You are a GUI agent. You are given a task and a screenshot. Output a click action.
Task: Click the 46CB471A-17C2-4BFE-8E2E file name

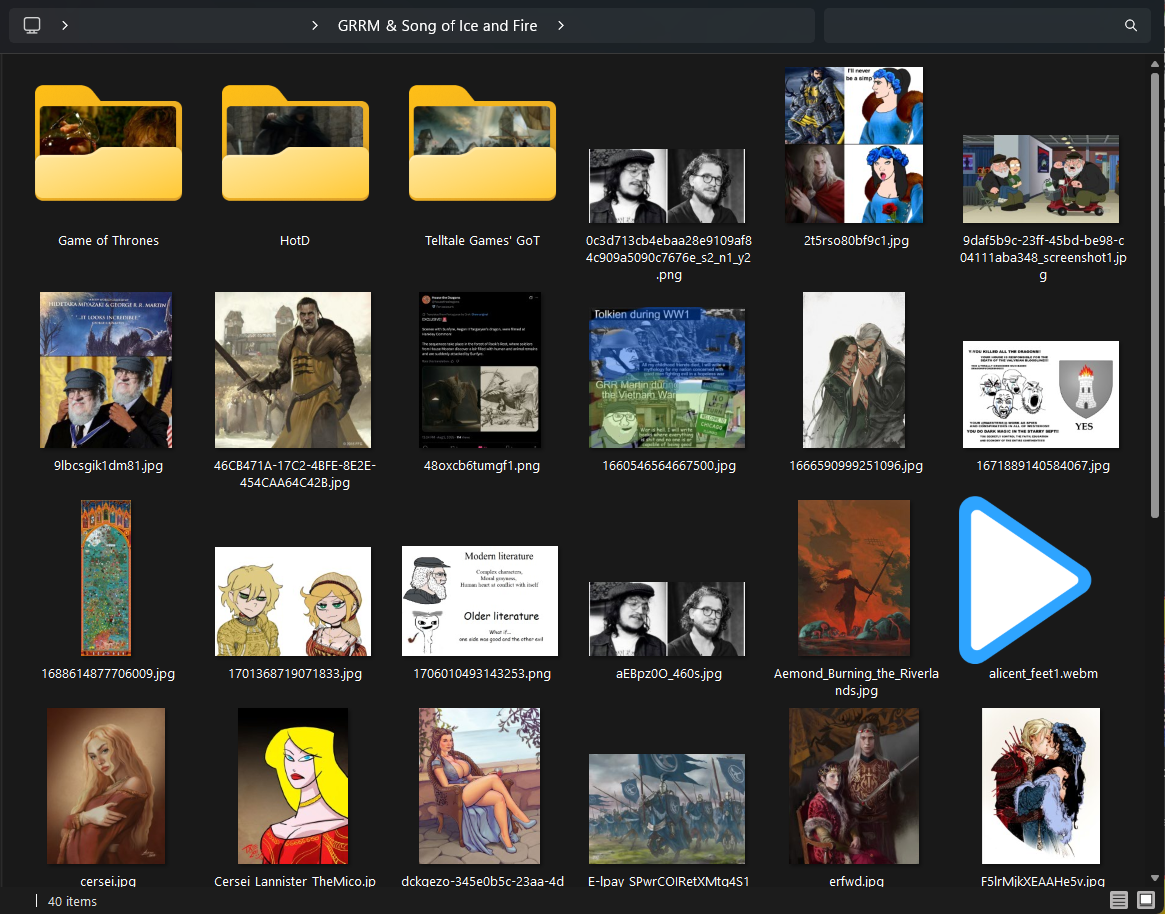295,474
